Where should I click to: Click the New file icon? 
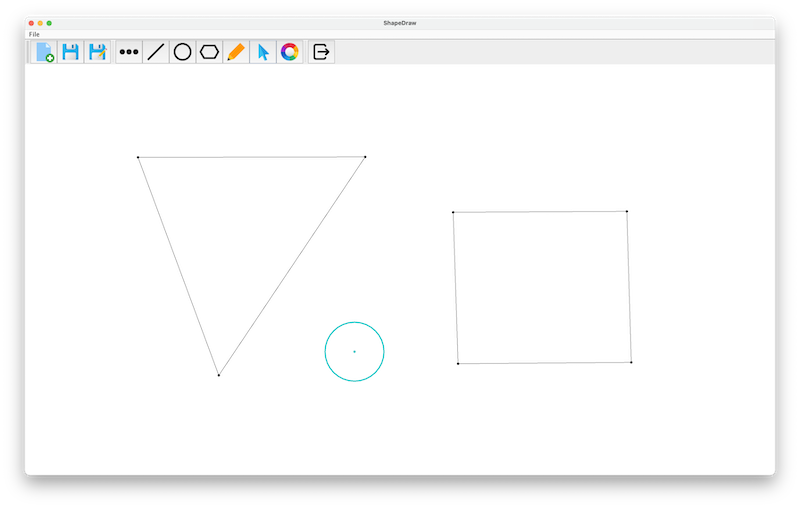tap(44, 52)
